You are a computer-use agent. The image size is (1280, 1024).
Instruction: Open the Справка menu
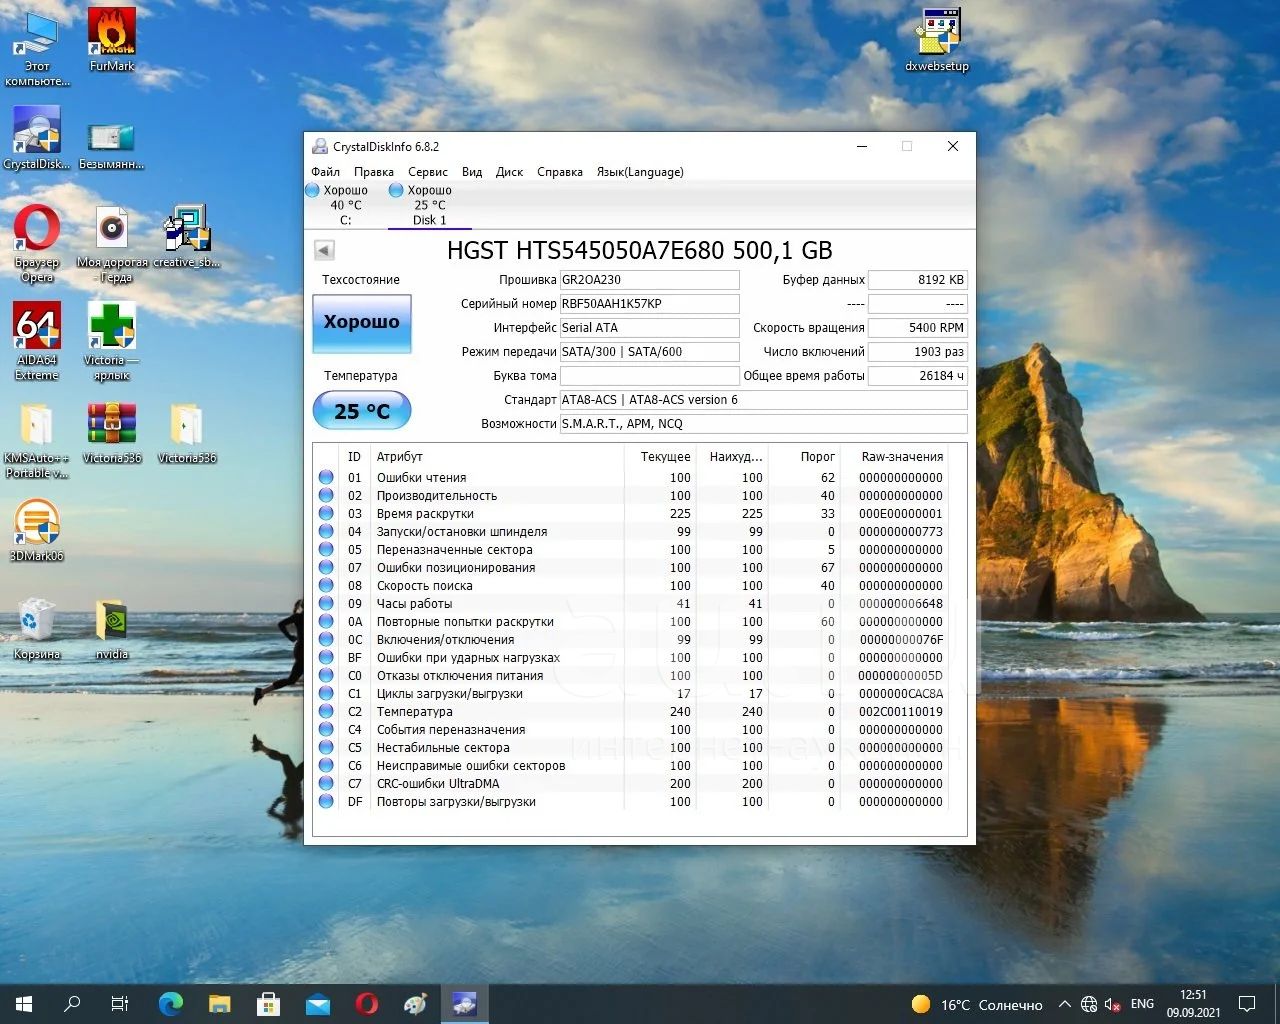[x=560, y=172]
